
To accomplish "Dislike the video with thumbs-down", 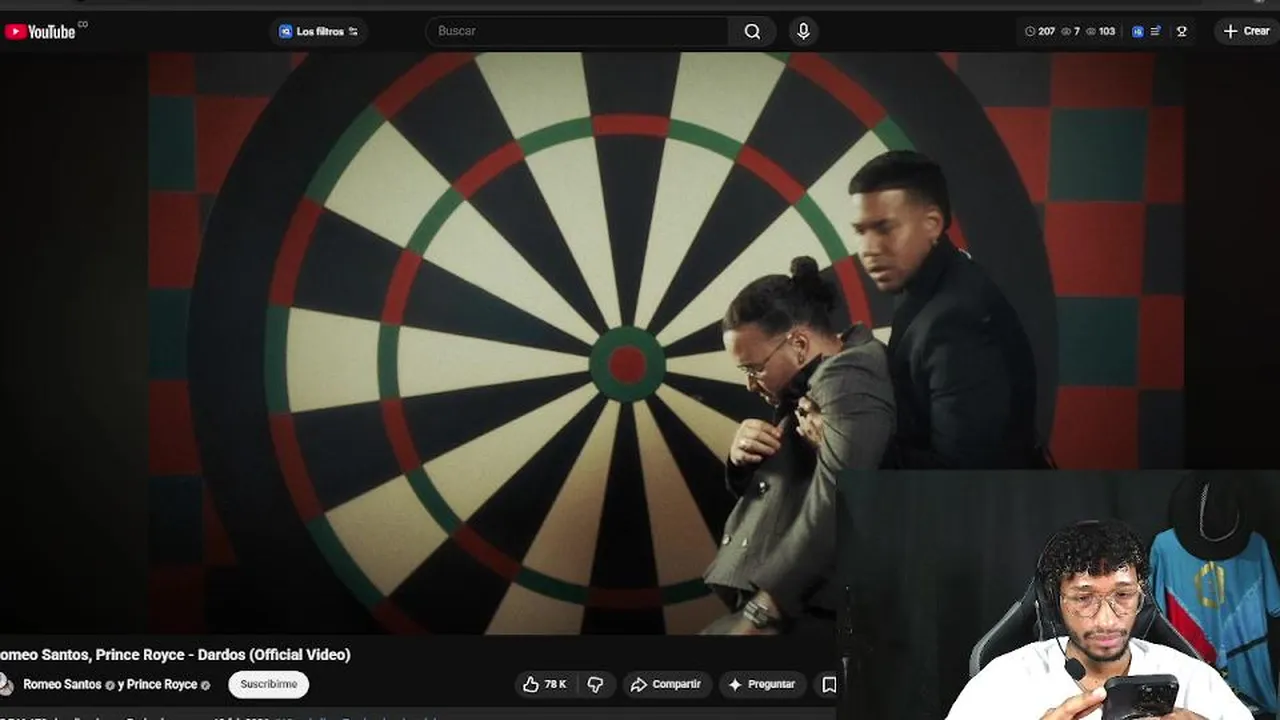I will 596,684.
